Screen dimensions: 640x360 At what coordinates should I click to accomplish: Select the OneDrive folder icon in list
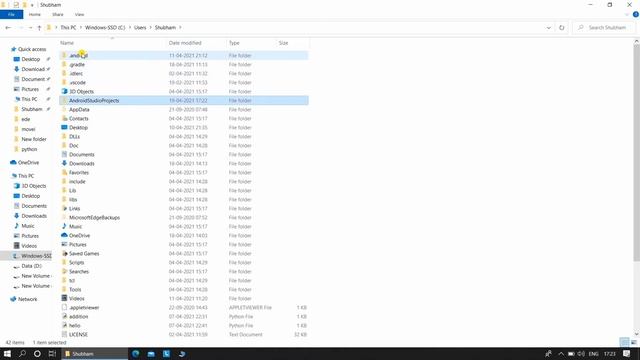tap(64, 235)
